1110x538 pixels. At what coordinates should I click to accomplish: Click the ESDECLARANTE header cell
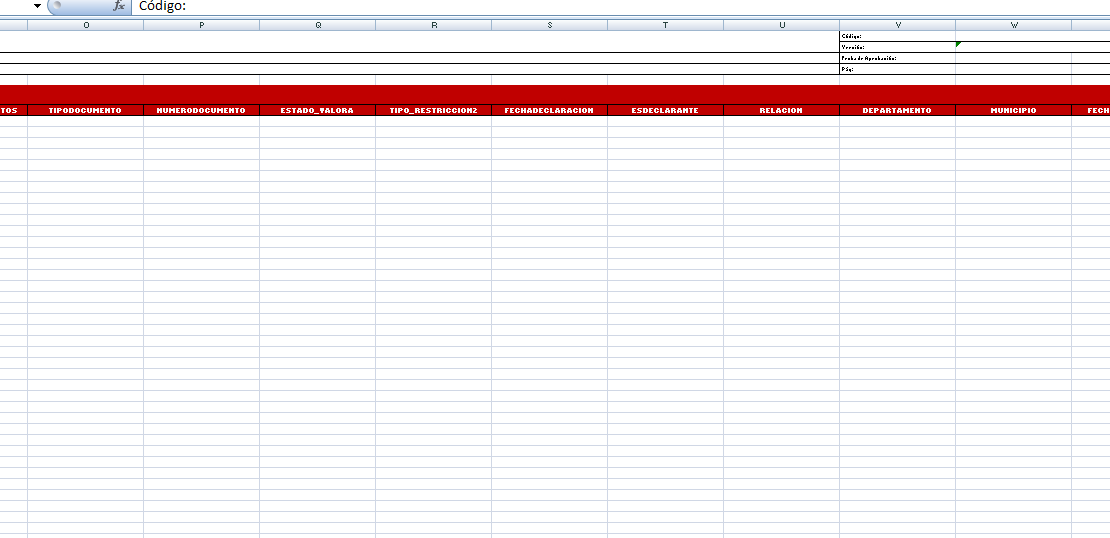coord(666,110)
